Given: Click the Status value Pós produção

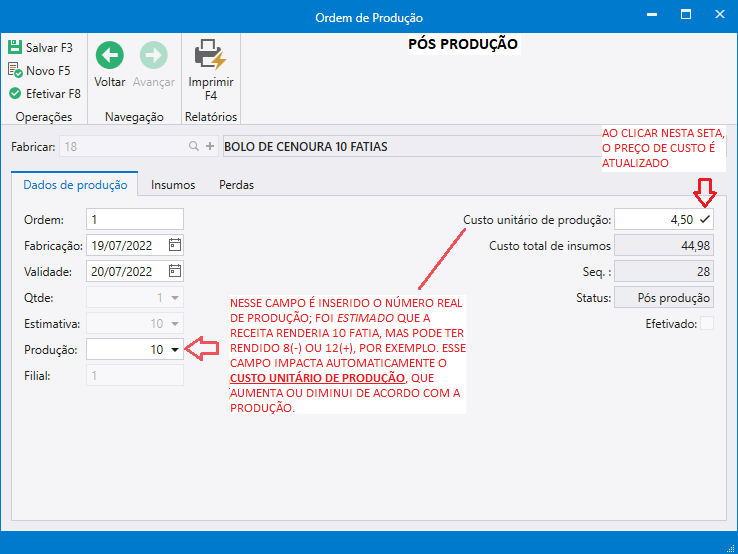Looking at the screenshot, I should coord(664,297).
